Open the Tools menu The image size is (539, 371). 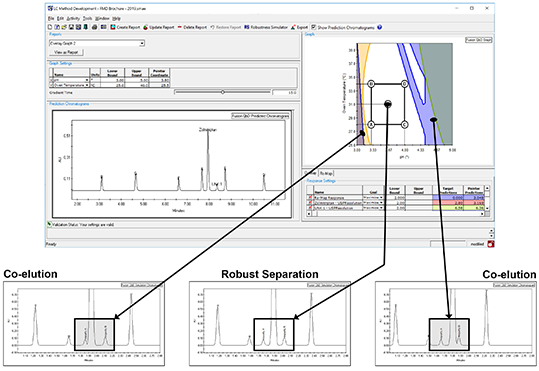(x=87, y=18)
